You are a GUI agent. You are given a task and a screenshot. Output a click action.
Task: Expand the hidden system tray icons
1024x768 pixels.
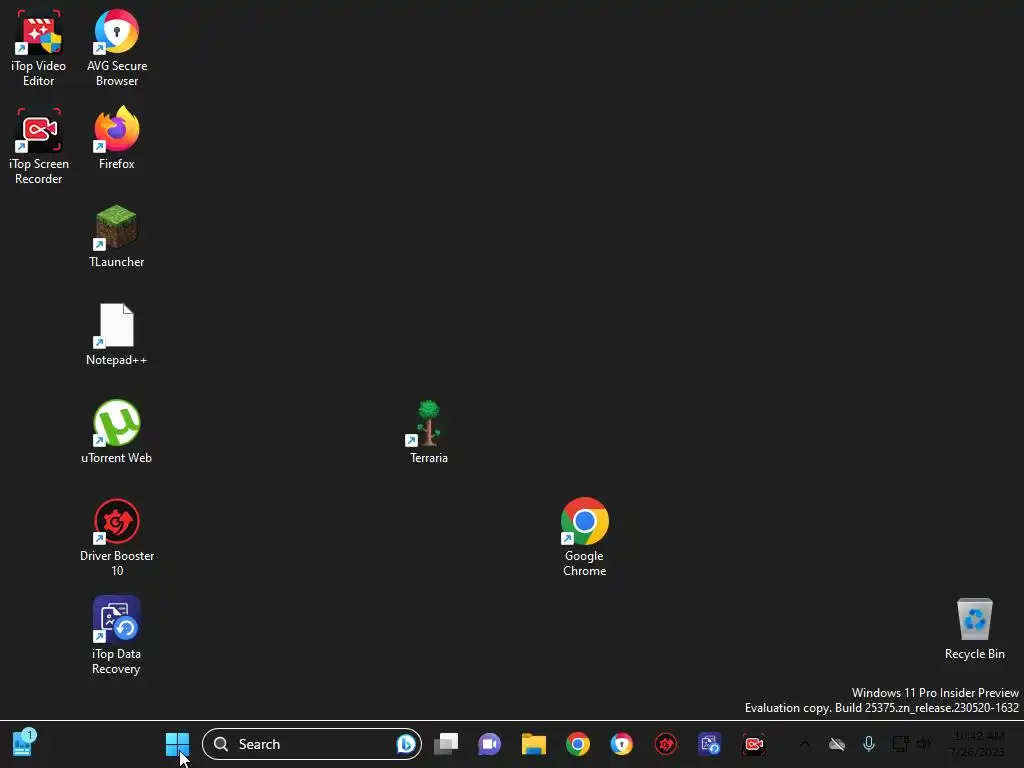click(805, 744)
